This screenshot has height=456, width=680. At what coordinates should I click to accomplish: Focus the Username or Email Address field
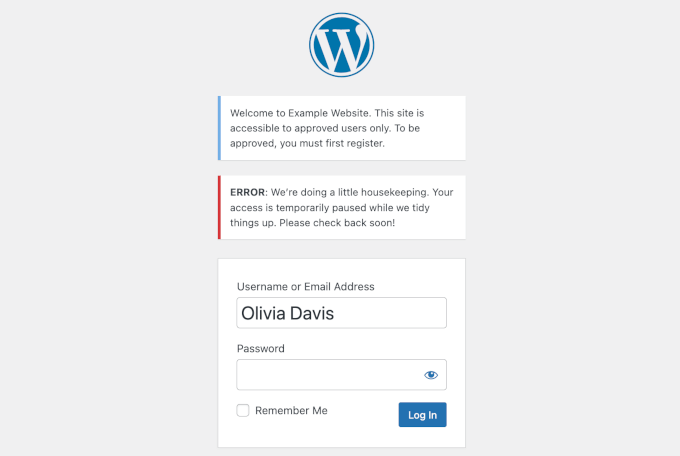[341, 313]
